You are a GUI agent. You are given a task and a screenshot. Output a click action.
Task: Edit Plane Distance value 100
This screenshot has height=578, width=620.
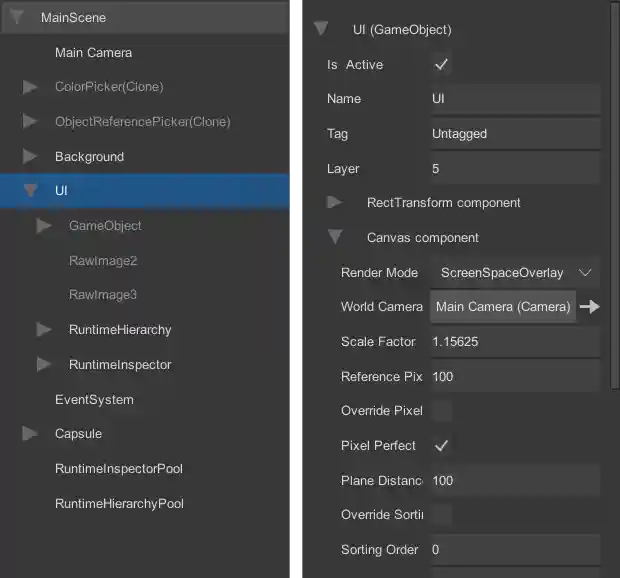coord(516,480)
